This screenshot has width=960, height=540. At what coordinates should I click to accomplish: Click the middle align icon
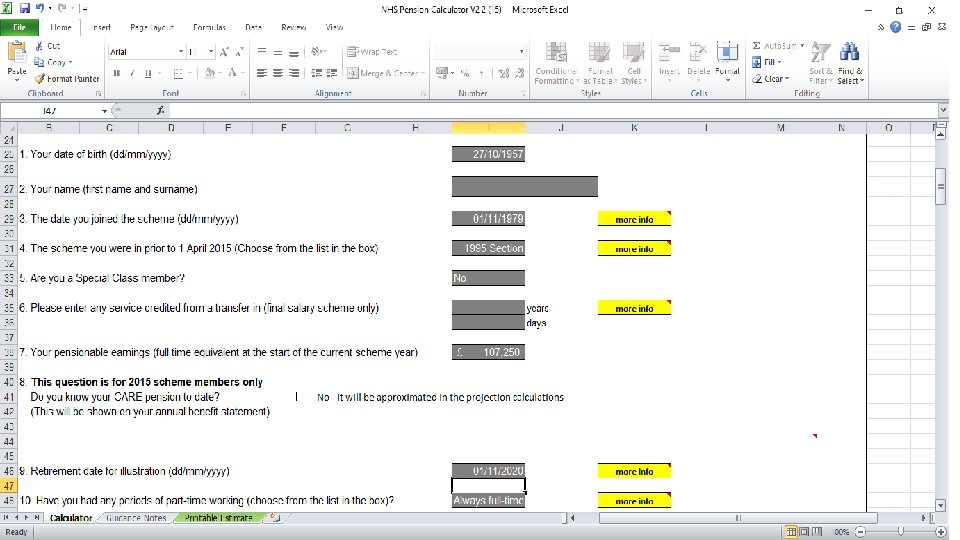coord(278,52)
